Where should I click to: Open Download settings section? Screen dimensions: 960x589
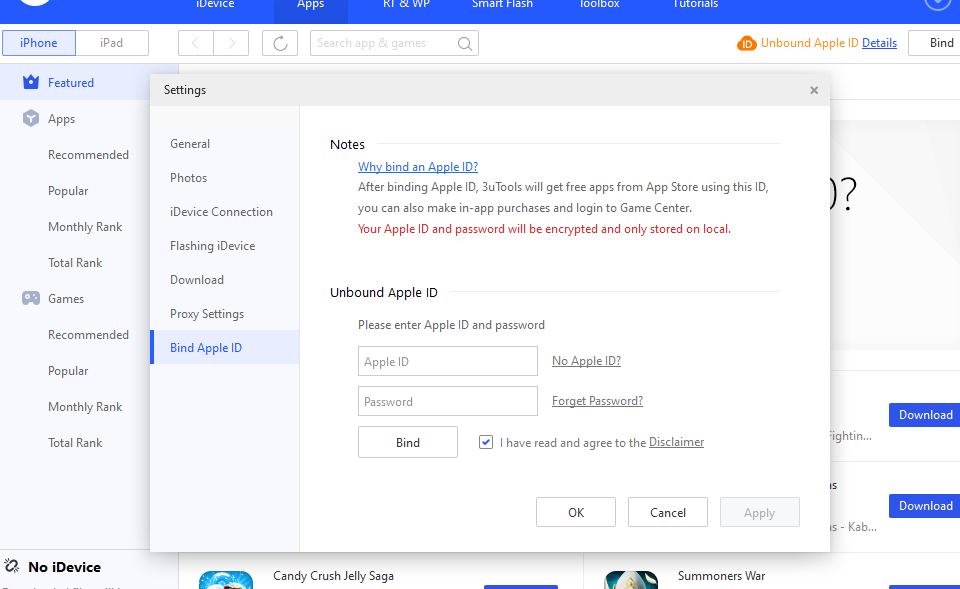pos(225,279)
